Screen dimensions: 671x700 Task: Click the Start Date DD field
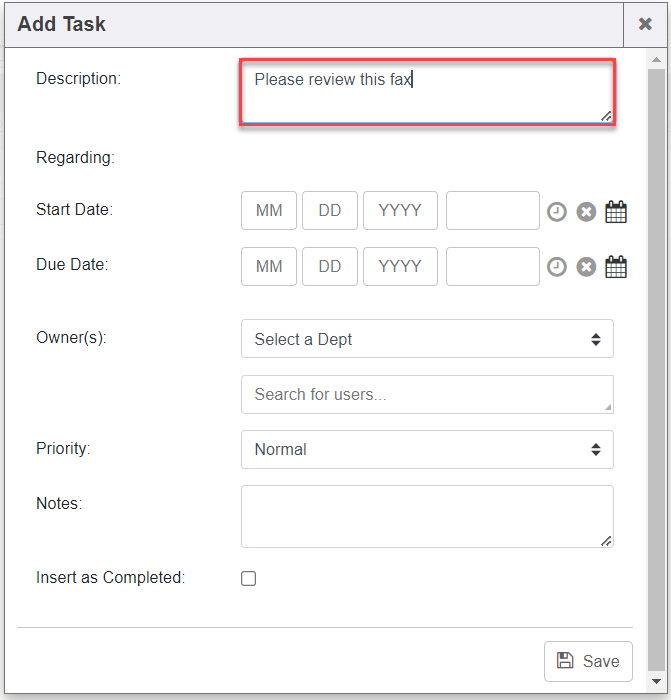pos(330,211)
